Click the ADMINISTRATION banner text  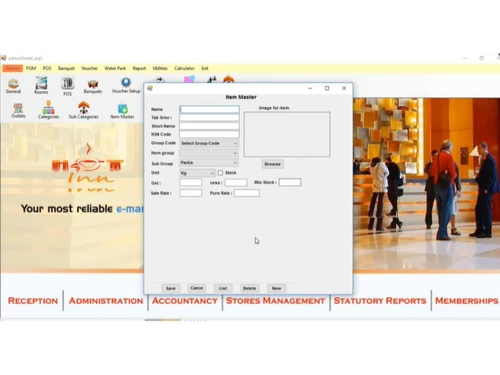pyautogui.click(x=106, y=301)
